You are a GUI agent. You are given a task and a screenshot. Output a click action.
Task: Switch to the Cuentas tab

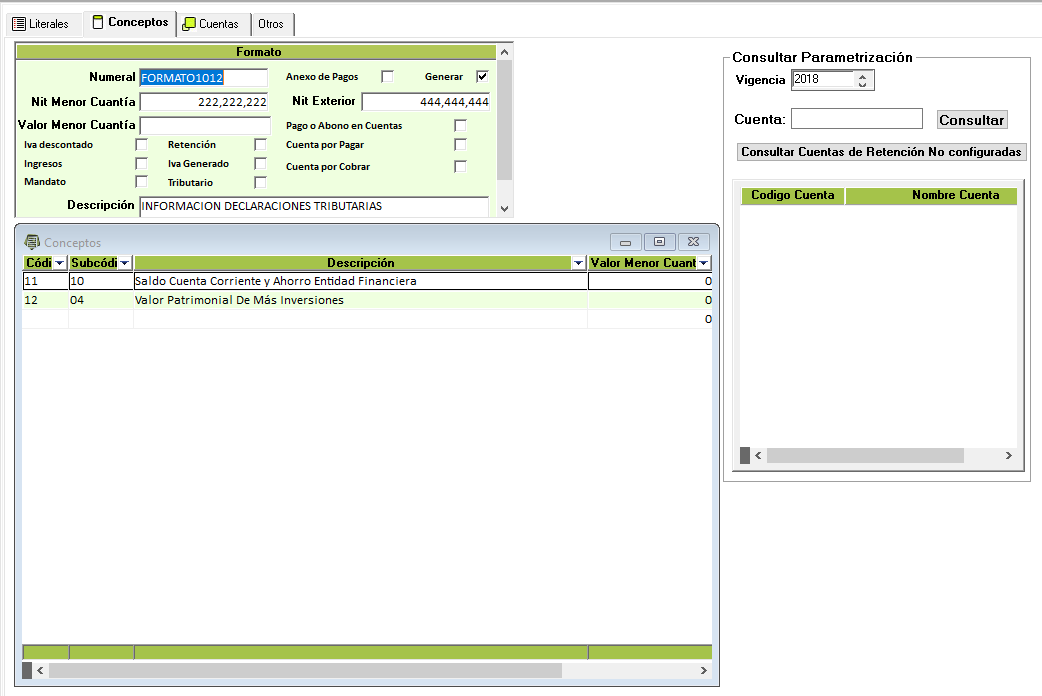pos(211,23)
